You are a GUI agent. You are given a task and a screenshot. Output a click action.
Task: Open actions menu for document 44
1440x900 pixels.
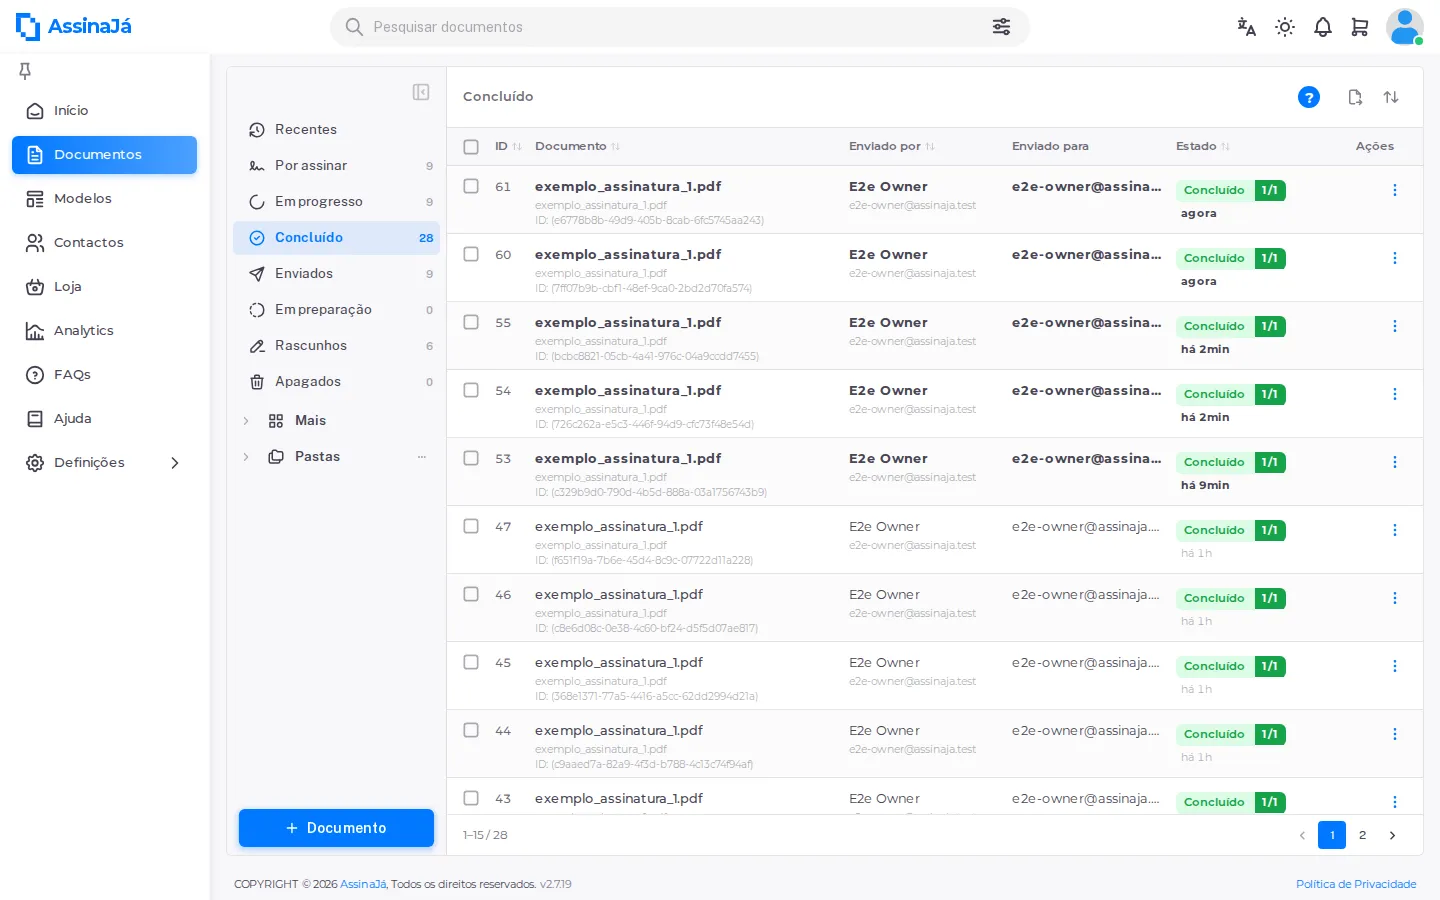point(1395,734)
